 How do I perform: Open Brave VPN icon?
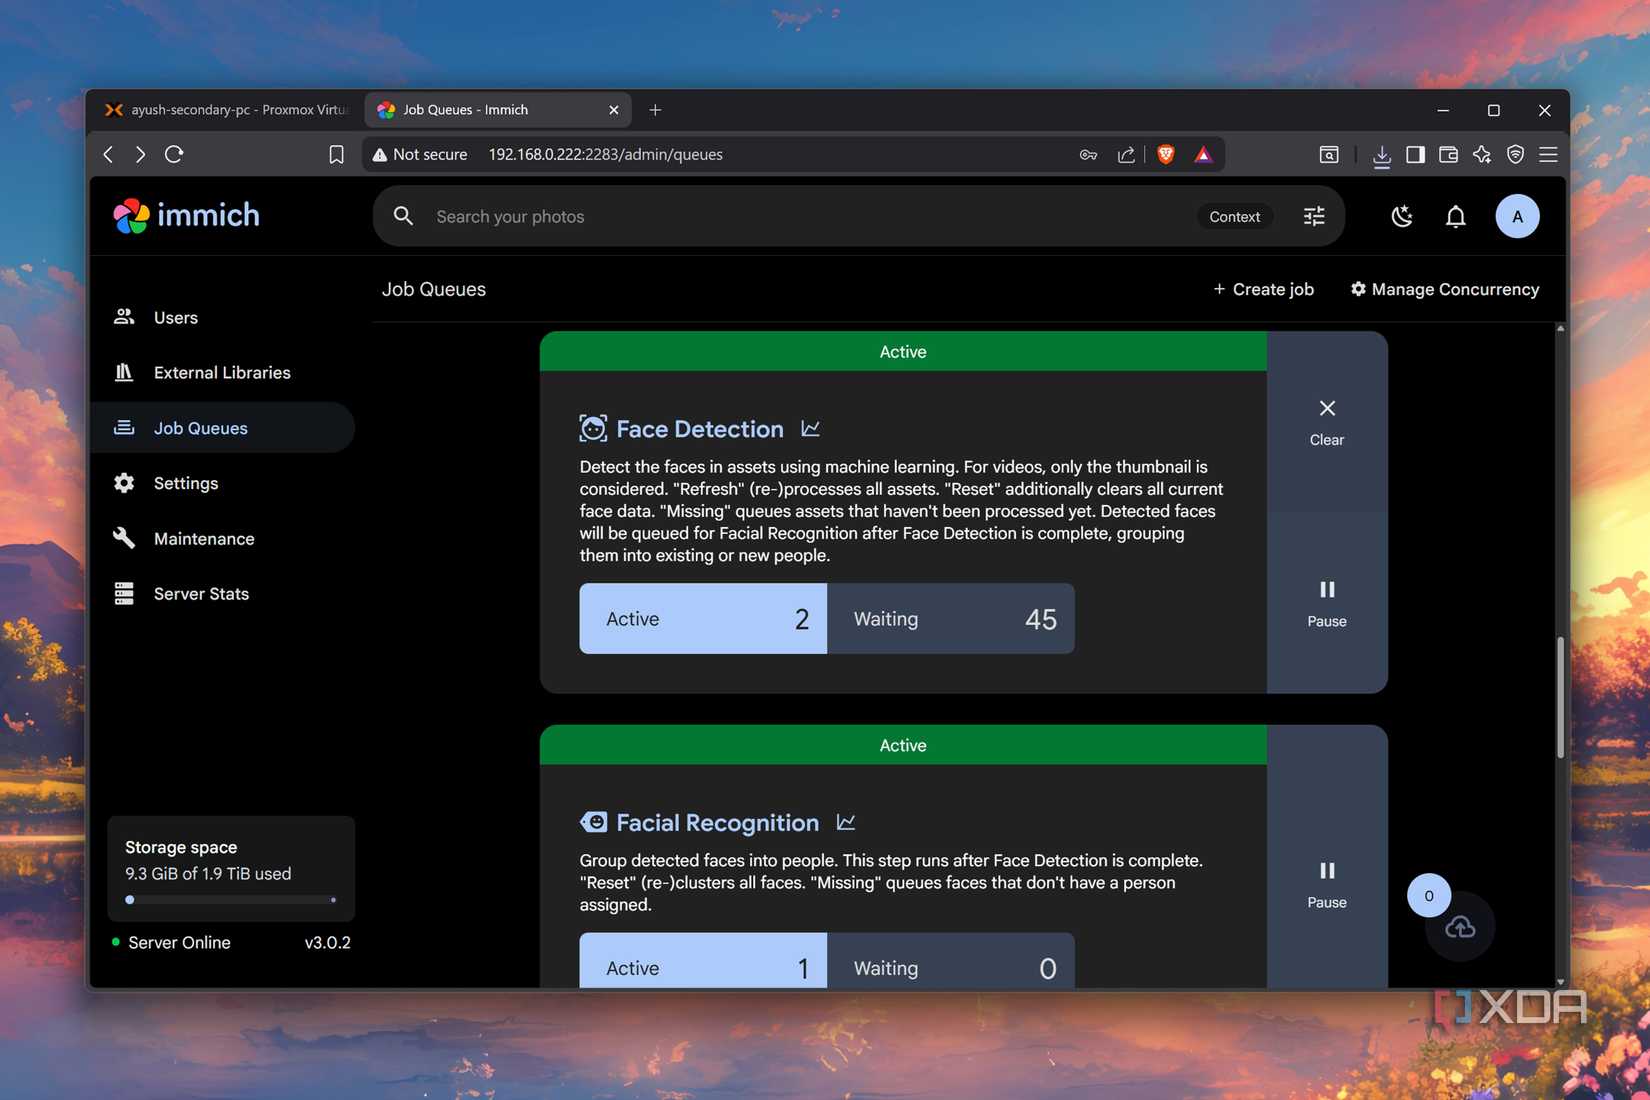click(x=1516, y=154)
